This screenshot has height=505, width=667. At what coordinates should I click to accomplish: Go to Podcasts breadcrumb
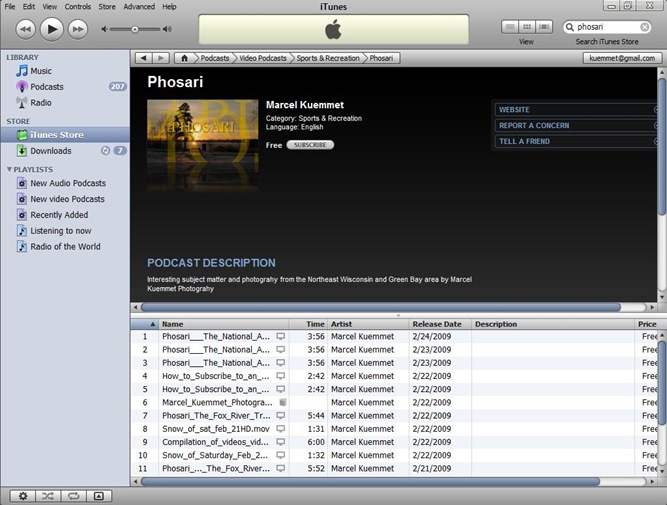coord(214,58)
